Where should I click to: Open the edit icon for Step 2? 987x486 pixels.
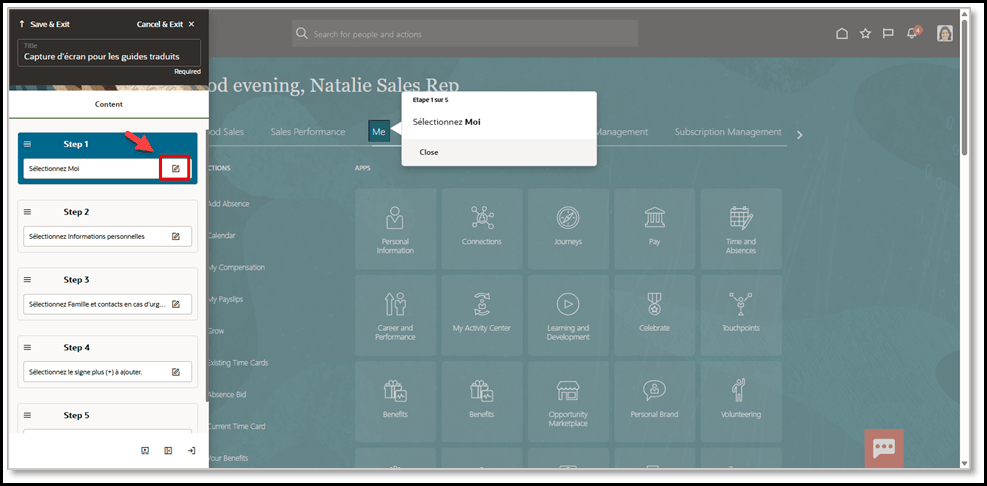click(176, 237)
